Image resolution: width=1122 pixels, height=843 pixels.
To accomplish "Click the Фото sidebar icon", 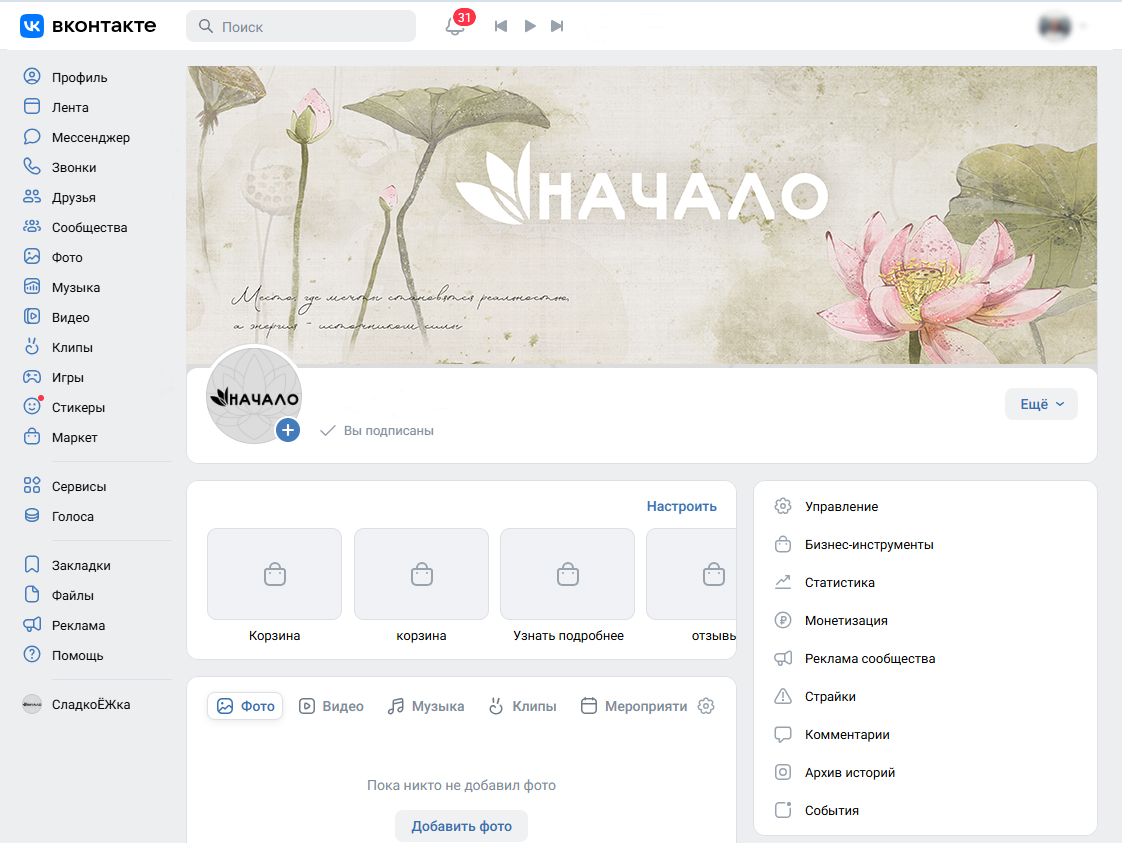I will point(32,256).
